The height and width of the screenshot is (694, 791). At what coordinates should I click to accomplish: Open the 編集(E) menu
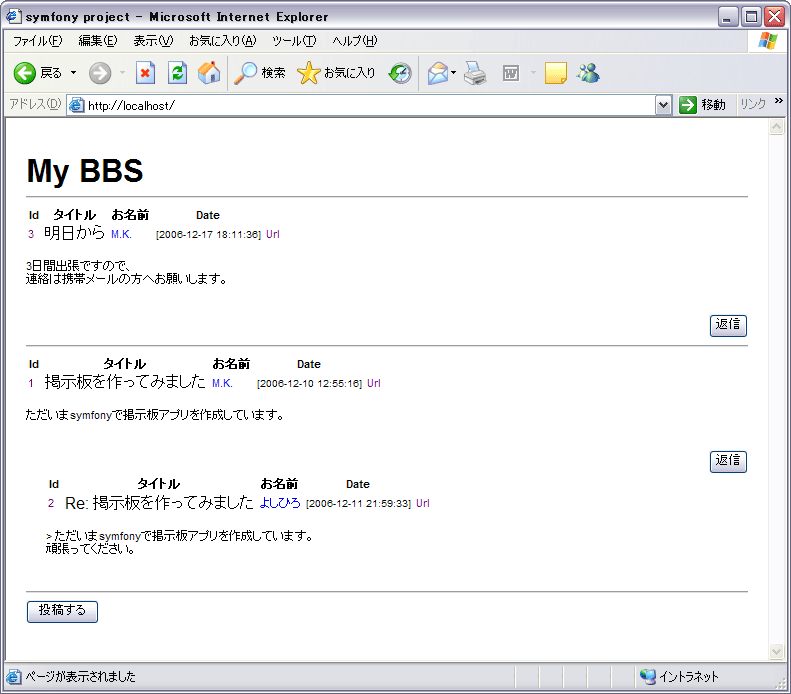pos(98,41)
